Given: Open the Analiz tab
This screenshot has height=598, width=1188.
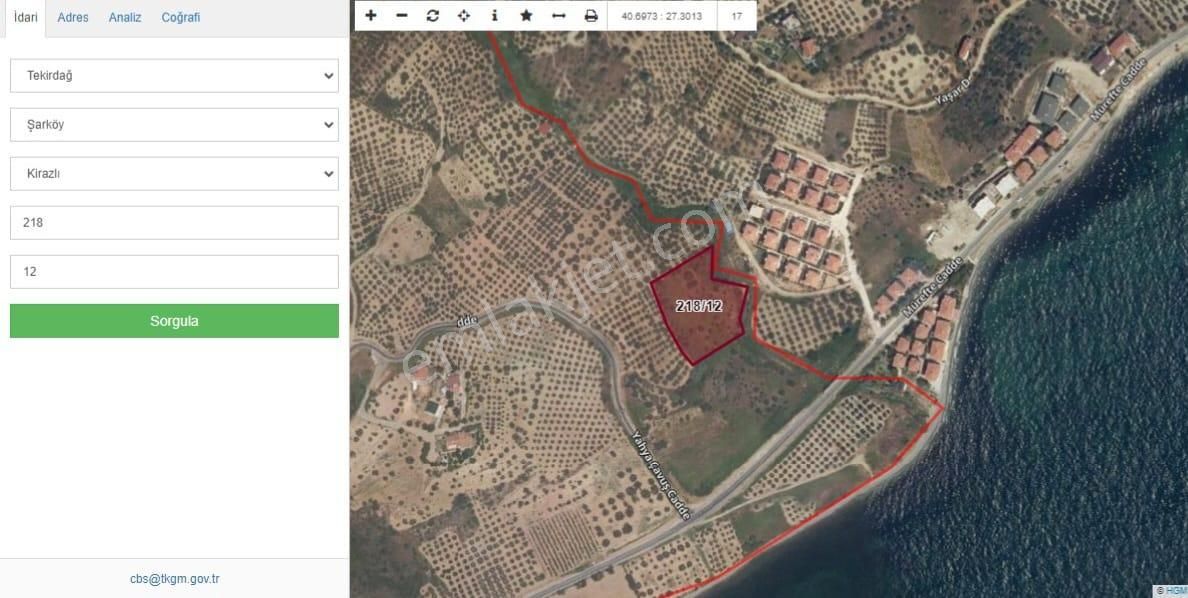Looking at the screenshot, I should pos(124,17).
